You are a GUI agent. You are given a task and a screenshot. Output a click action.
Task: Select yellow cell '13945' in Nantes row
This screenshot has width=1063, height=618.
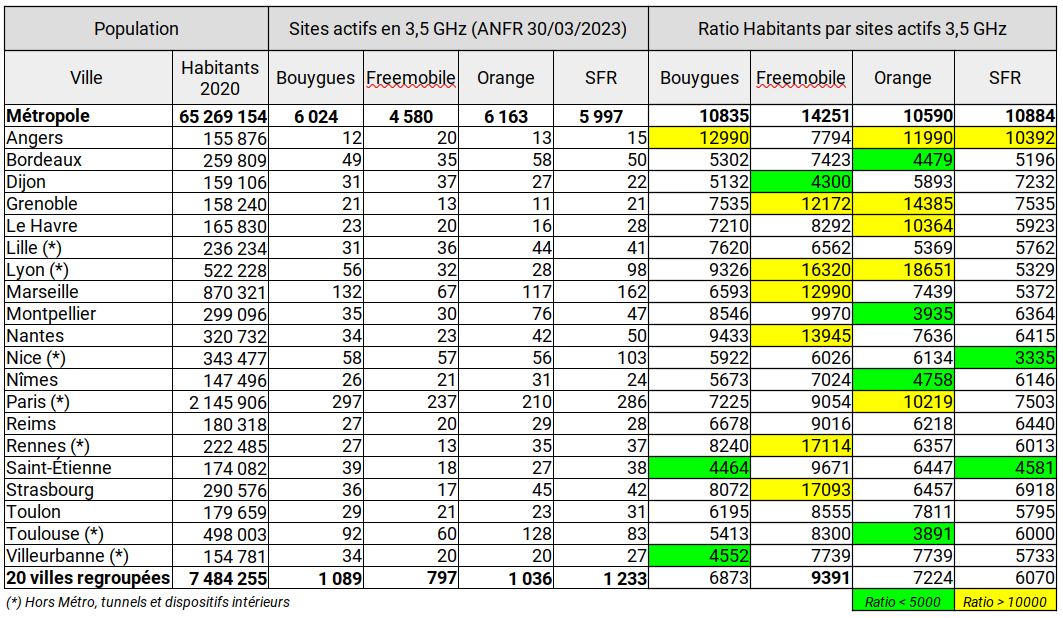[801, 336]
